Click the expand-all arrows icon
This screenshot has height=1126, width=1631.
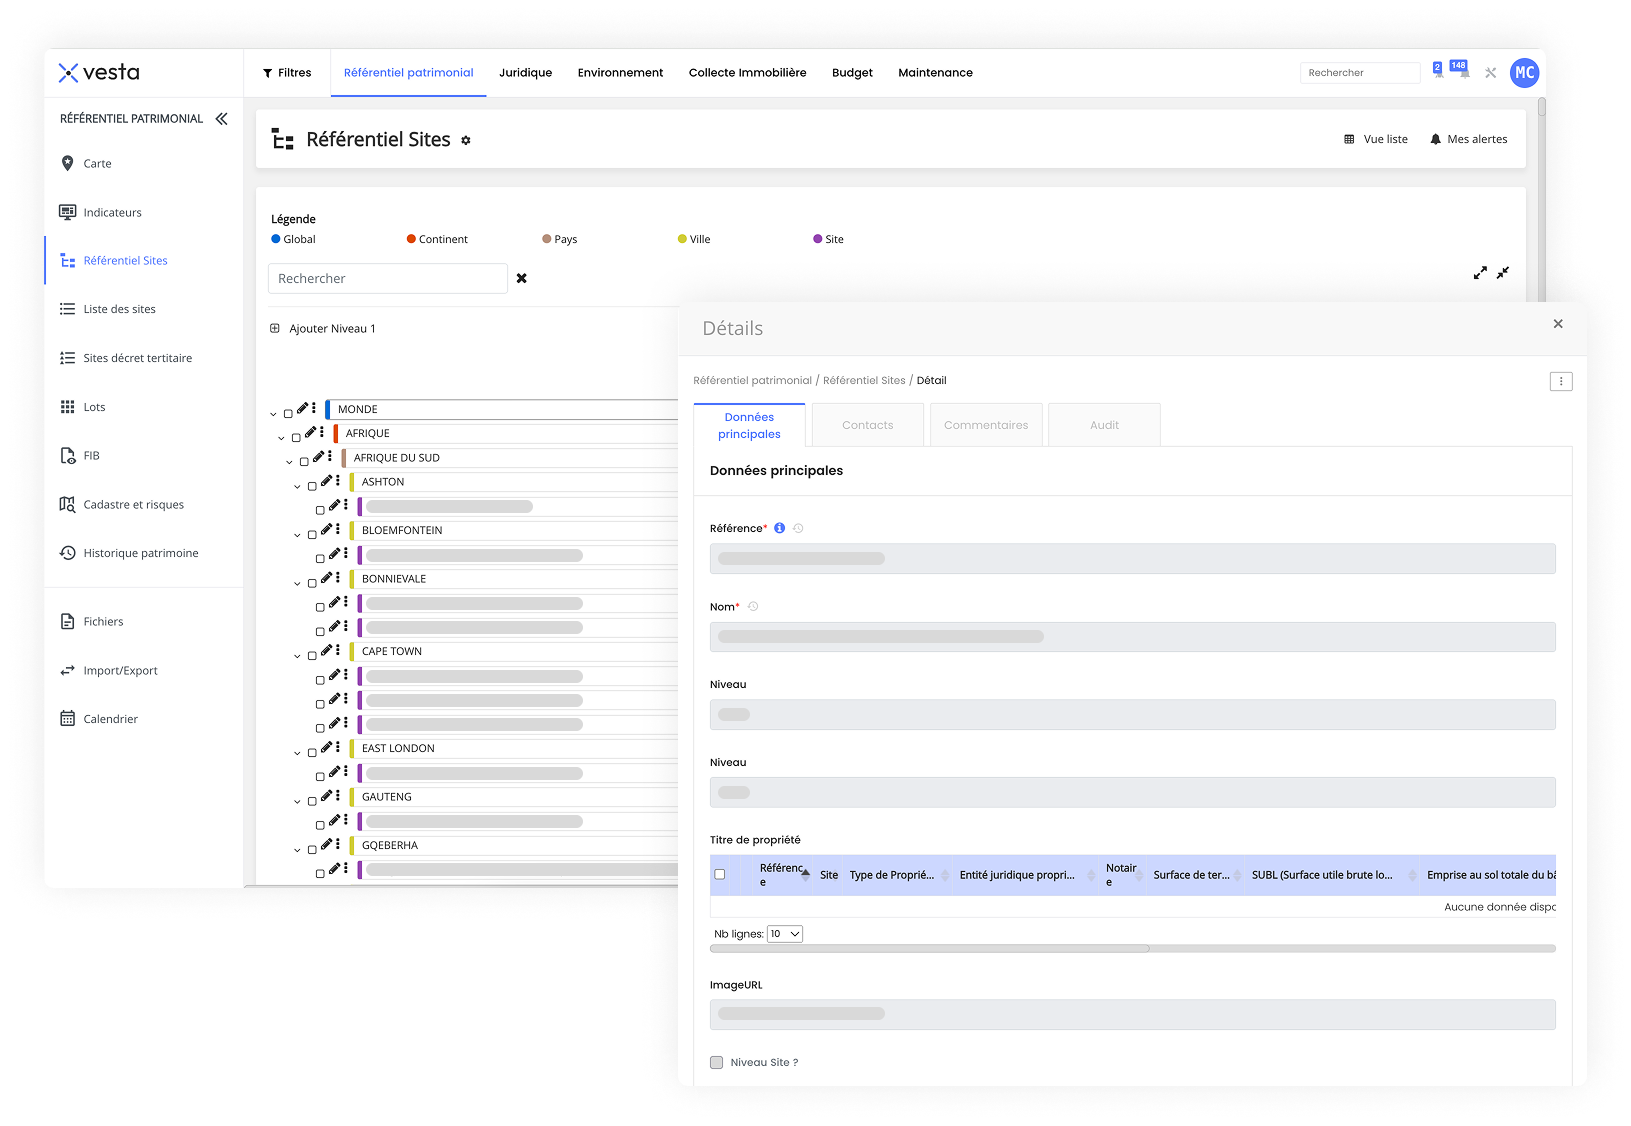pyautogui.click(x=1480, y=273)
